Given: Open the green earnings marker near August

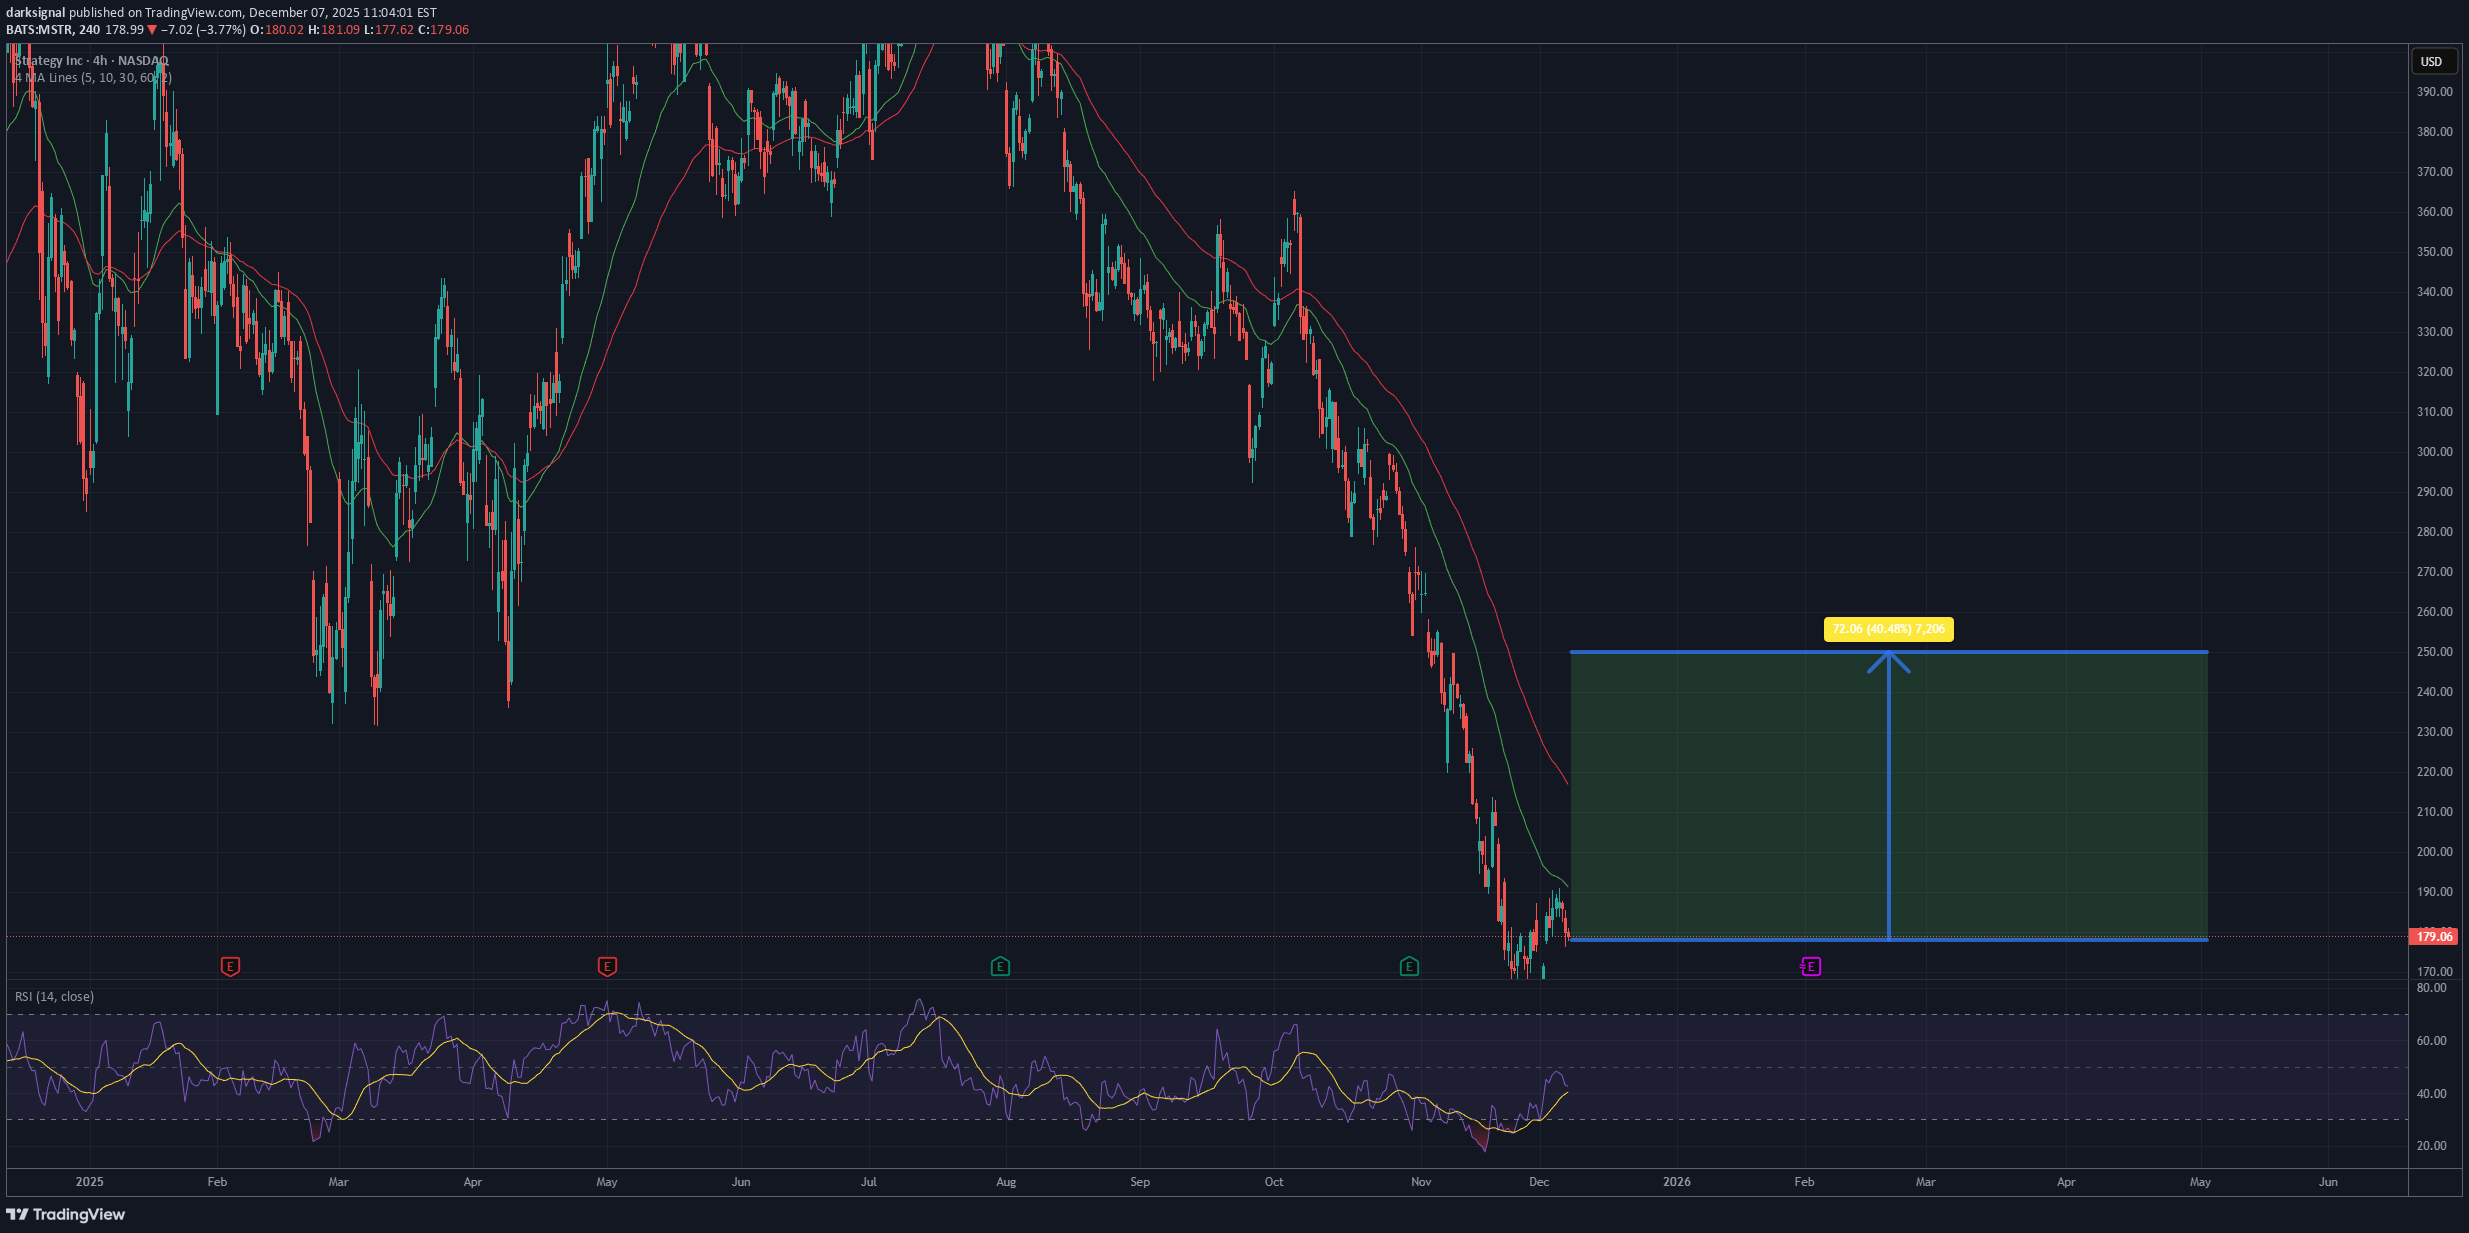Looking at the screenshot, I should 1000,966.
